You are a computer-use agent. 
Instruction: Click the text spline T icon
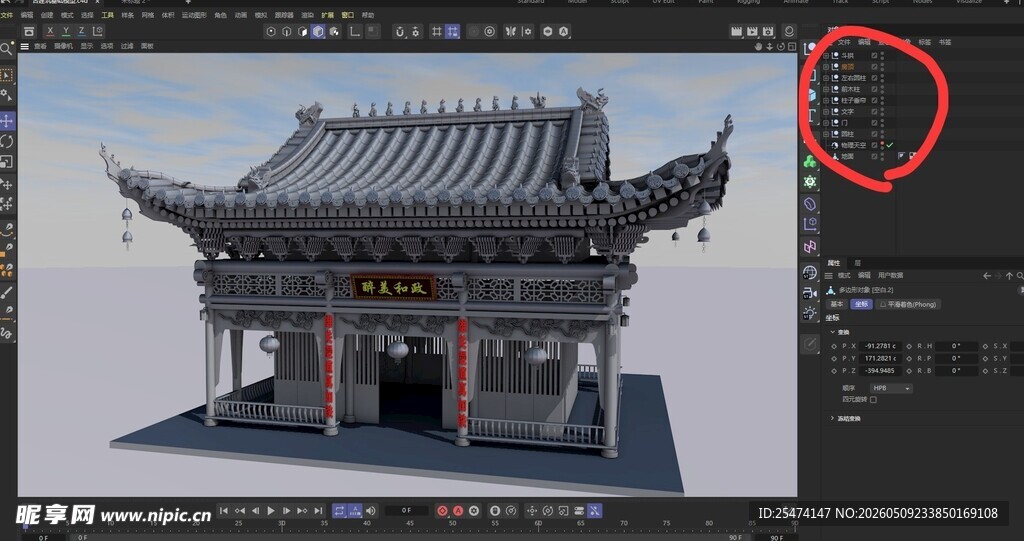click(x=810, y=116)
